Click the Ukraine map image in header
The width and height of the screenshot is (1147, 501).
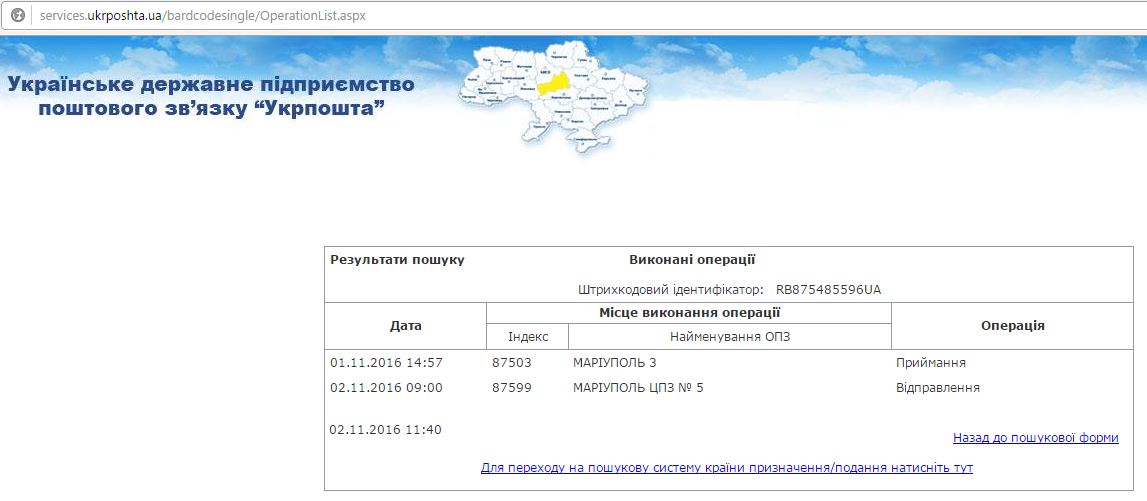click(553, 96)
